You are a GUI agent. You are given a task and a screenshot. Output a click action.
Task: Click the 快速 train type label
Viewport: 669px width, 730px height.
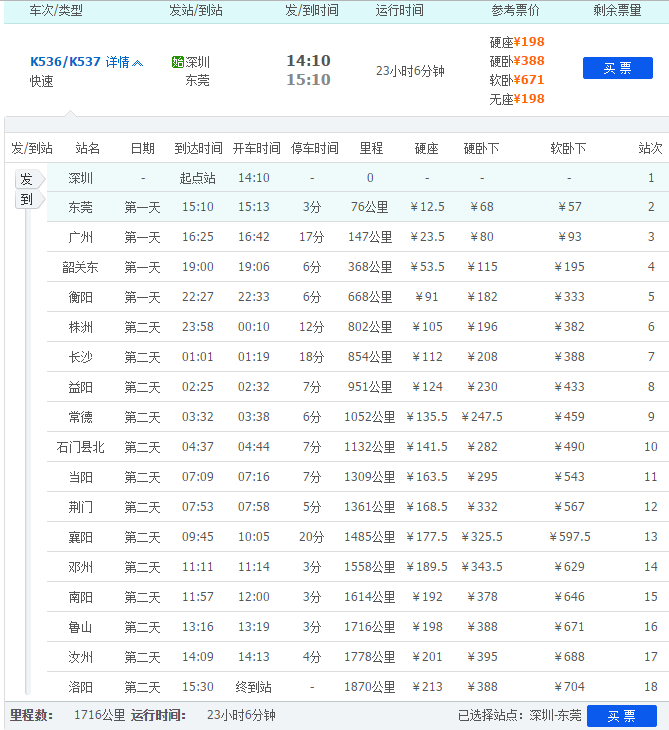(x=41, y=81)
